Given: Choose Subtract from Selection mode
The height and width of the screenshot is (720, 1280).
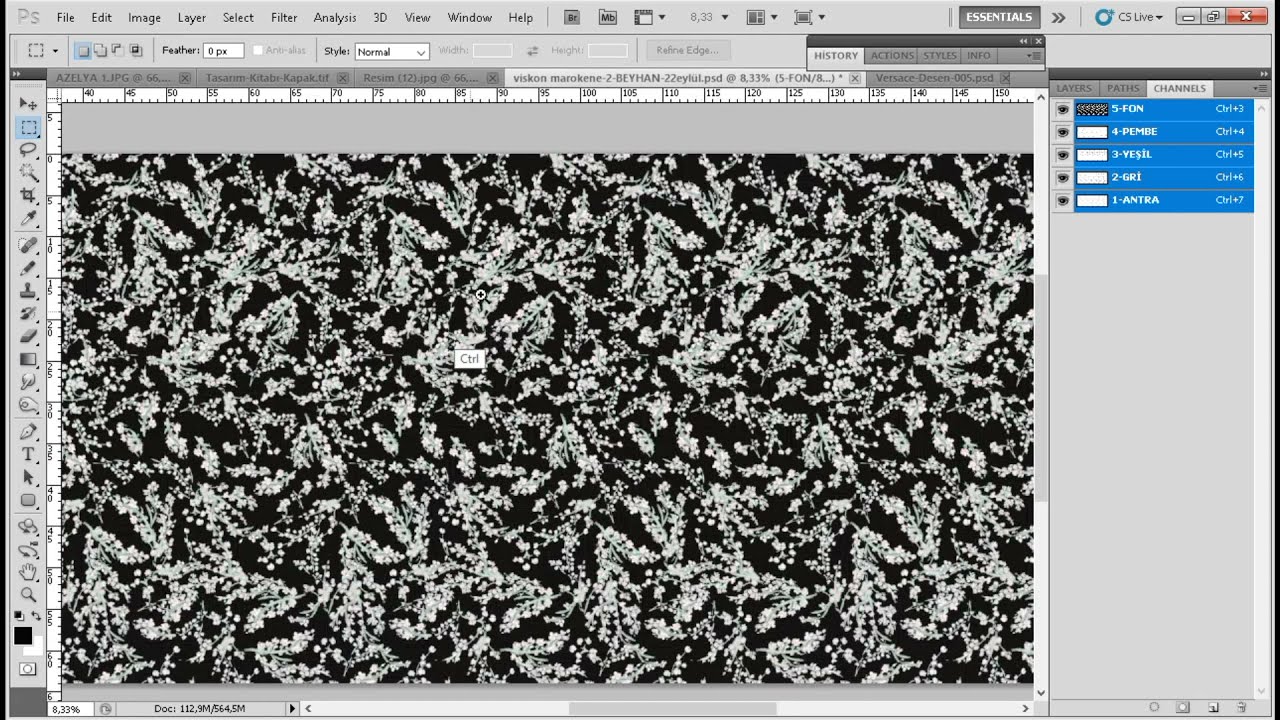Looking at the screenshot, I should pyautogui.click(x=118, y=50).
